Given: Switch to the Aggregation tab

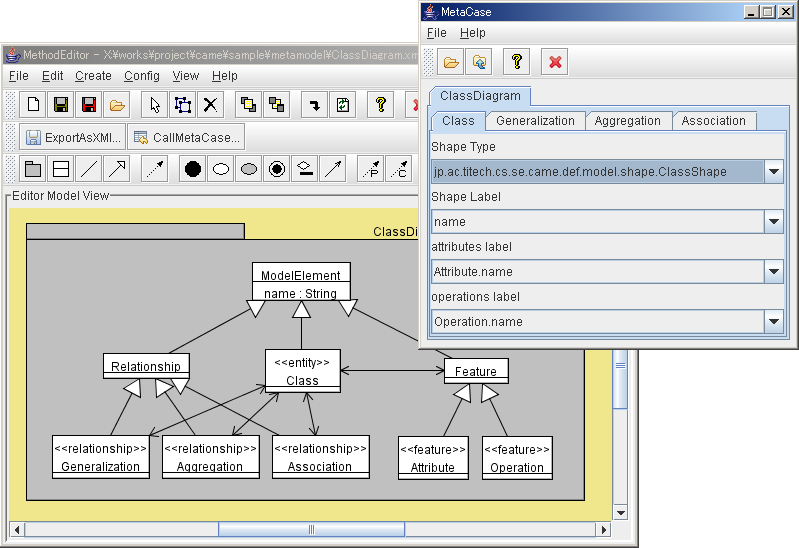Looking at the screenshot, I should point(627,121).
